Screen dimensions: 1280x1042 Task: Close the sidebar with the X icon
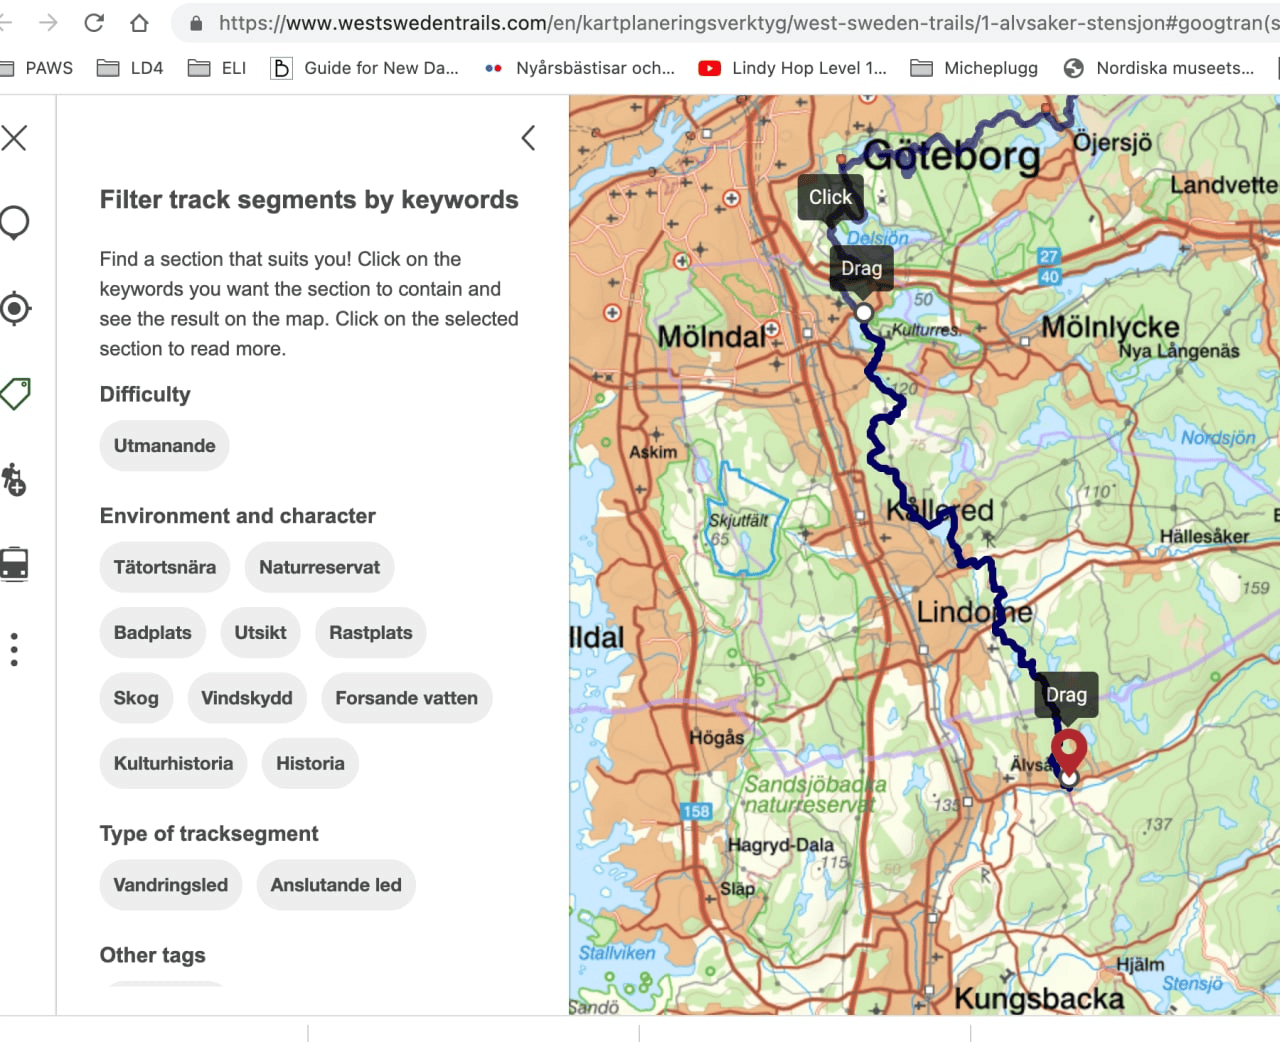(14, 138)
